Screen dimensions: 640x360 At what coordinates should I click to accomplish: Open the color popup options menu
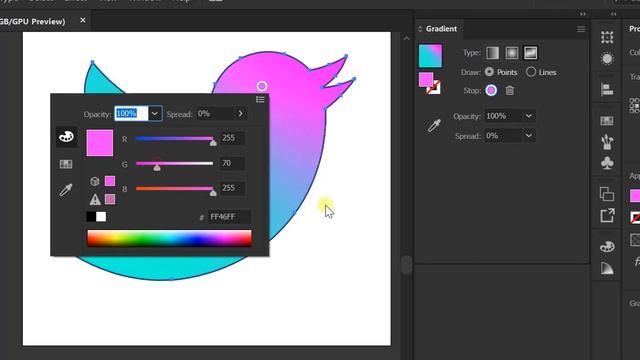(260, 100)
